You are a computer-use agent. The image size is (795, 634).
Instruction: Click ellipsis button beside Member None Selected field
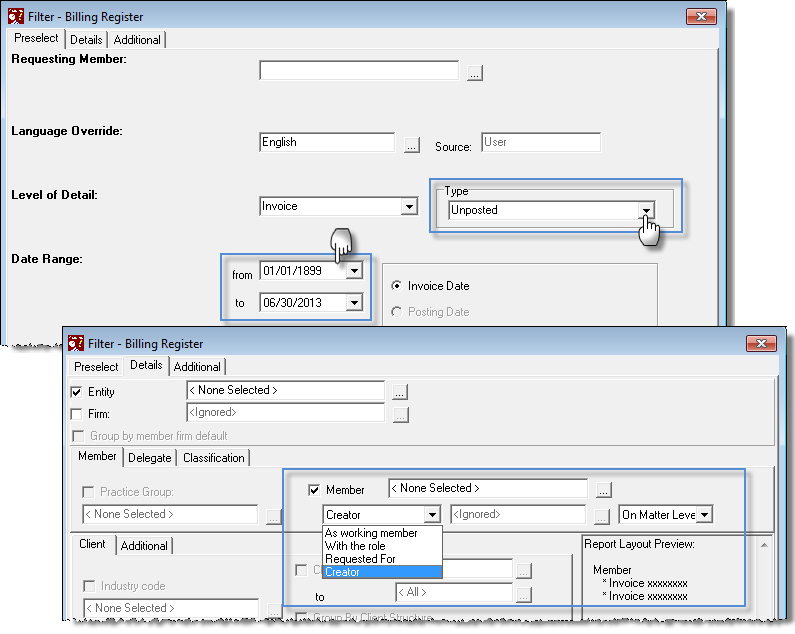[603, 490]
